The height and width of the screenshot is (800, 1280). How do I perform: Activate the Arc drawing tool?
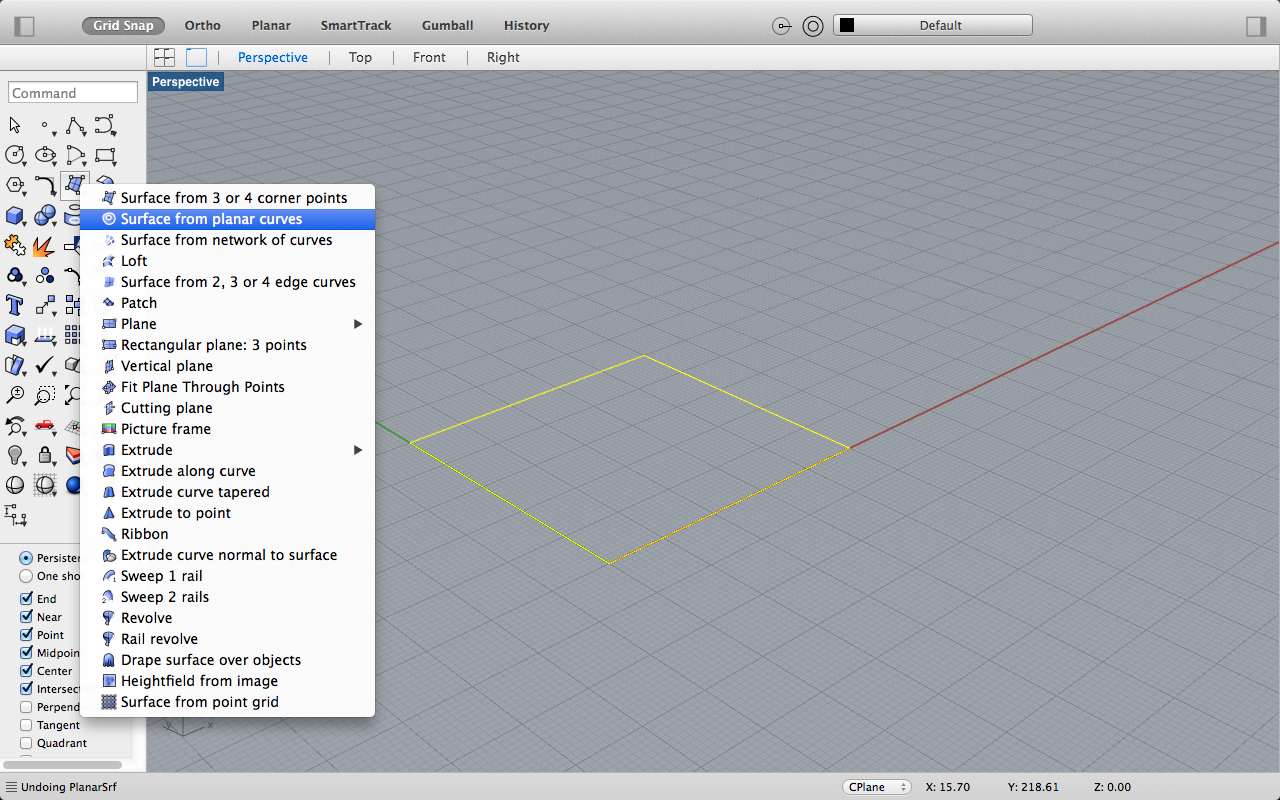(75, 155)
